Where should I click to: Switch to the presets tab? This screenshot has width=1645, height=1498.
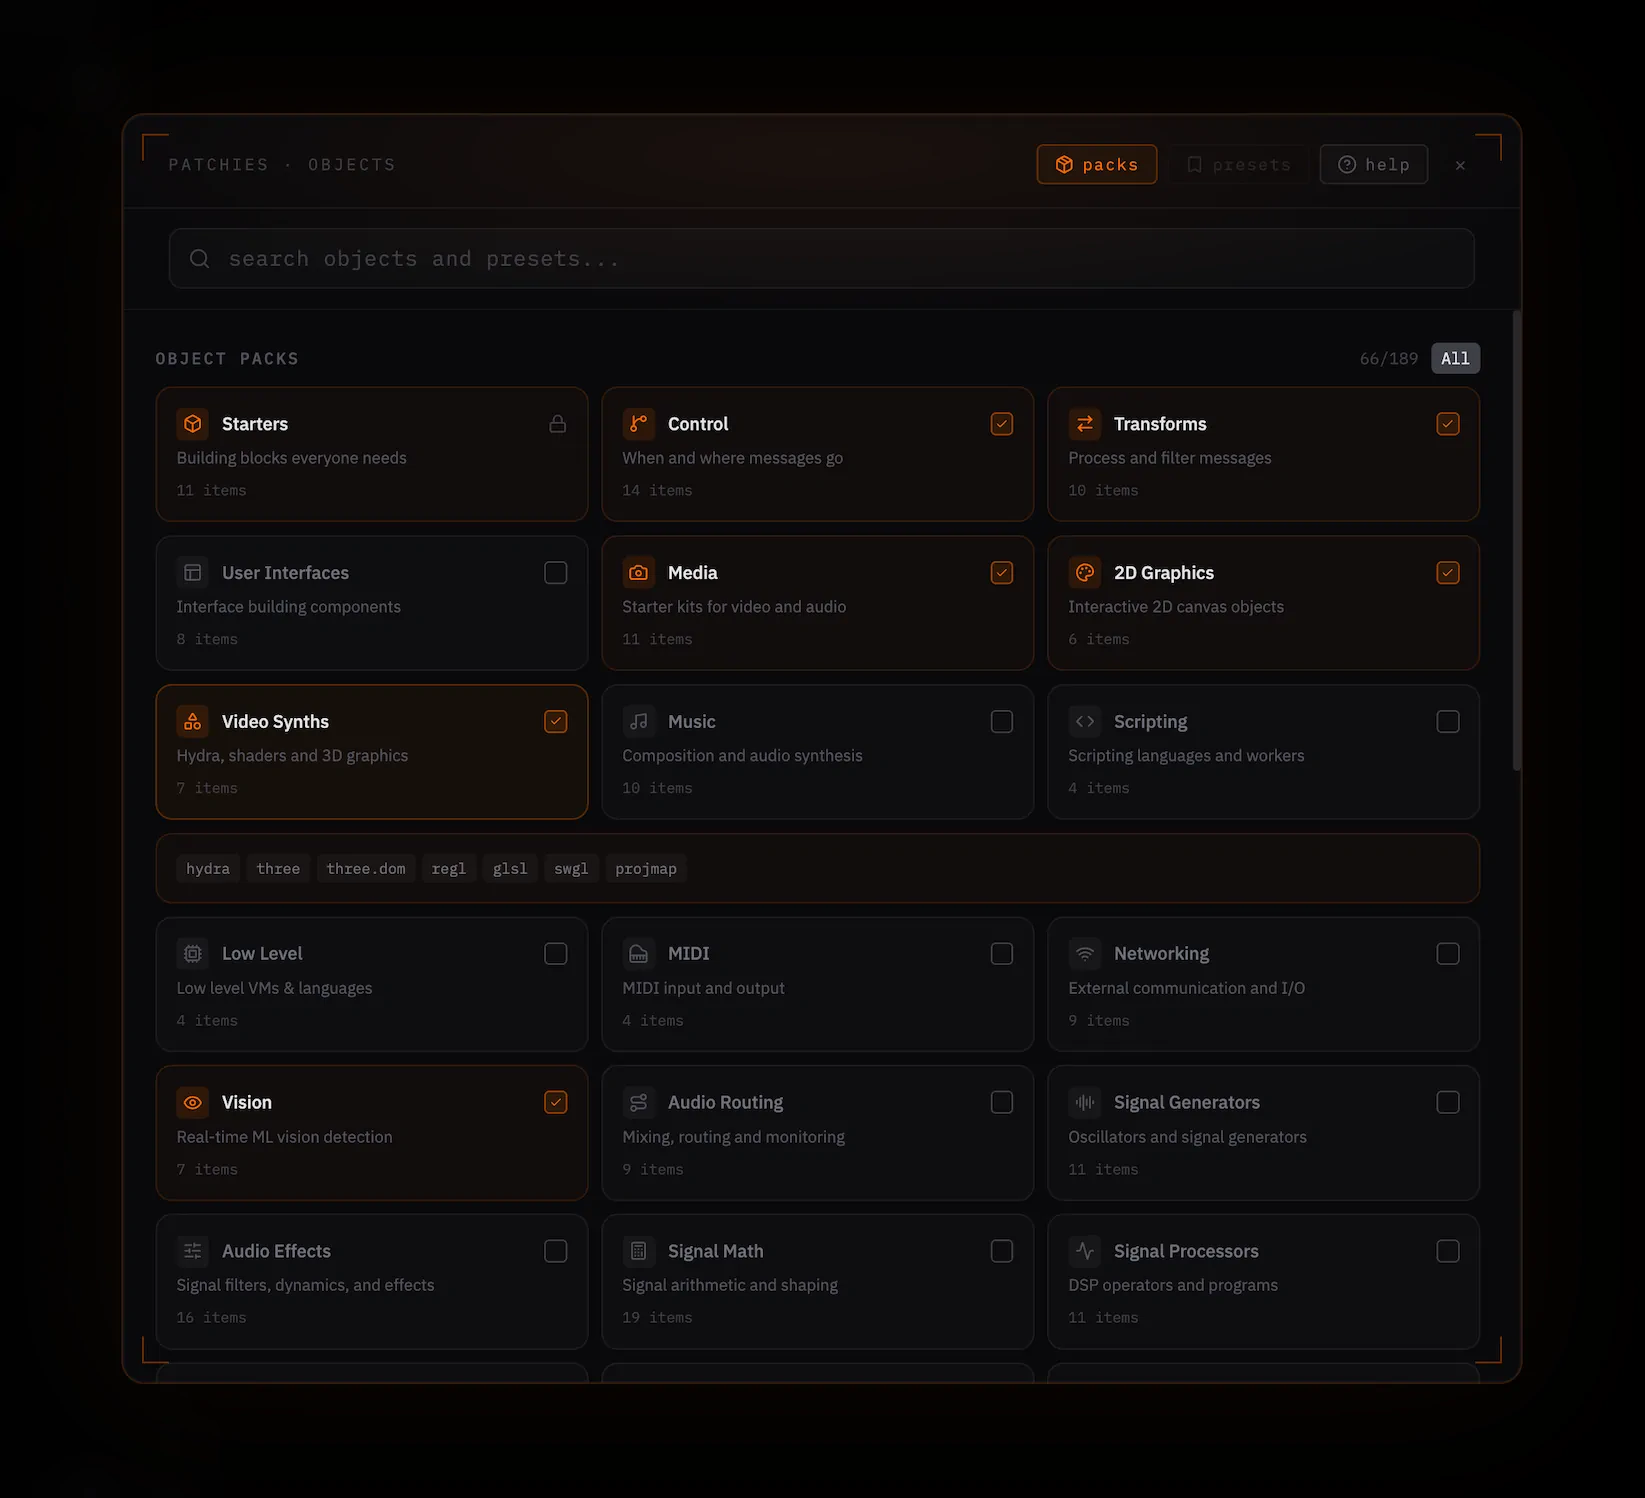pos(1238,164)
